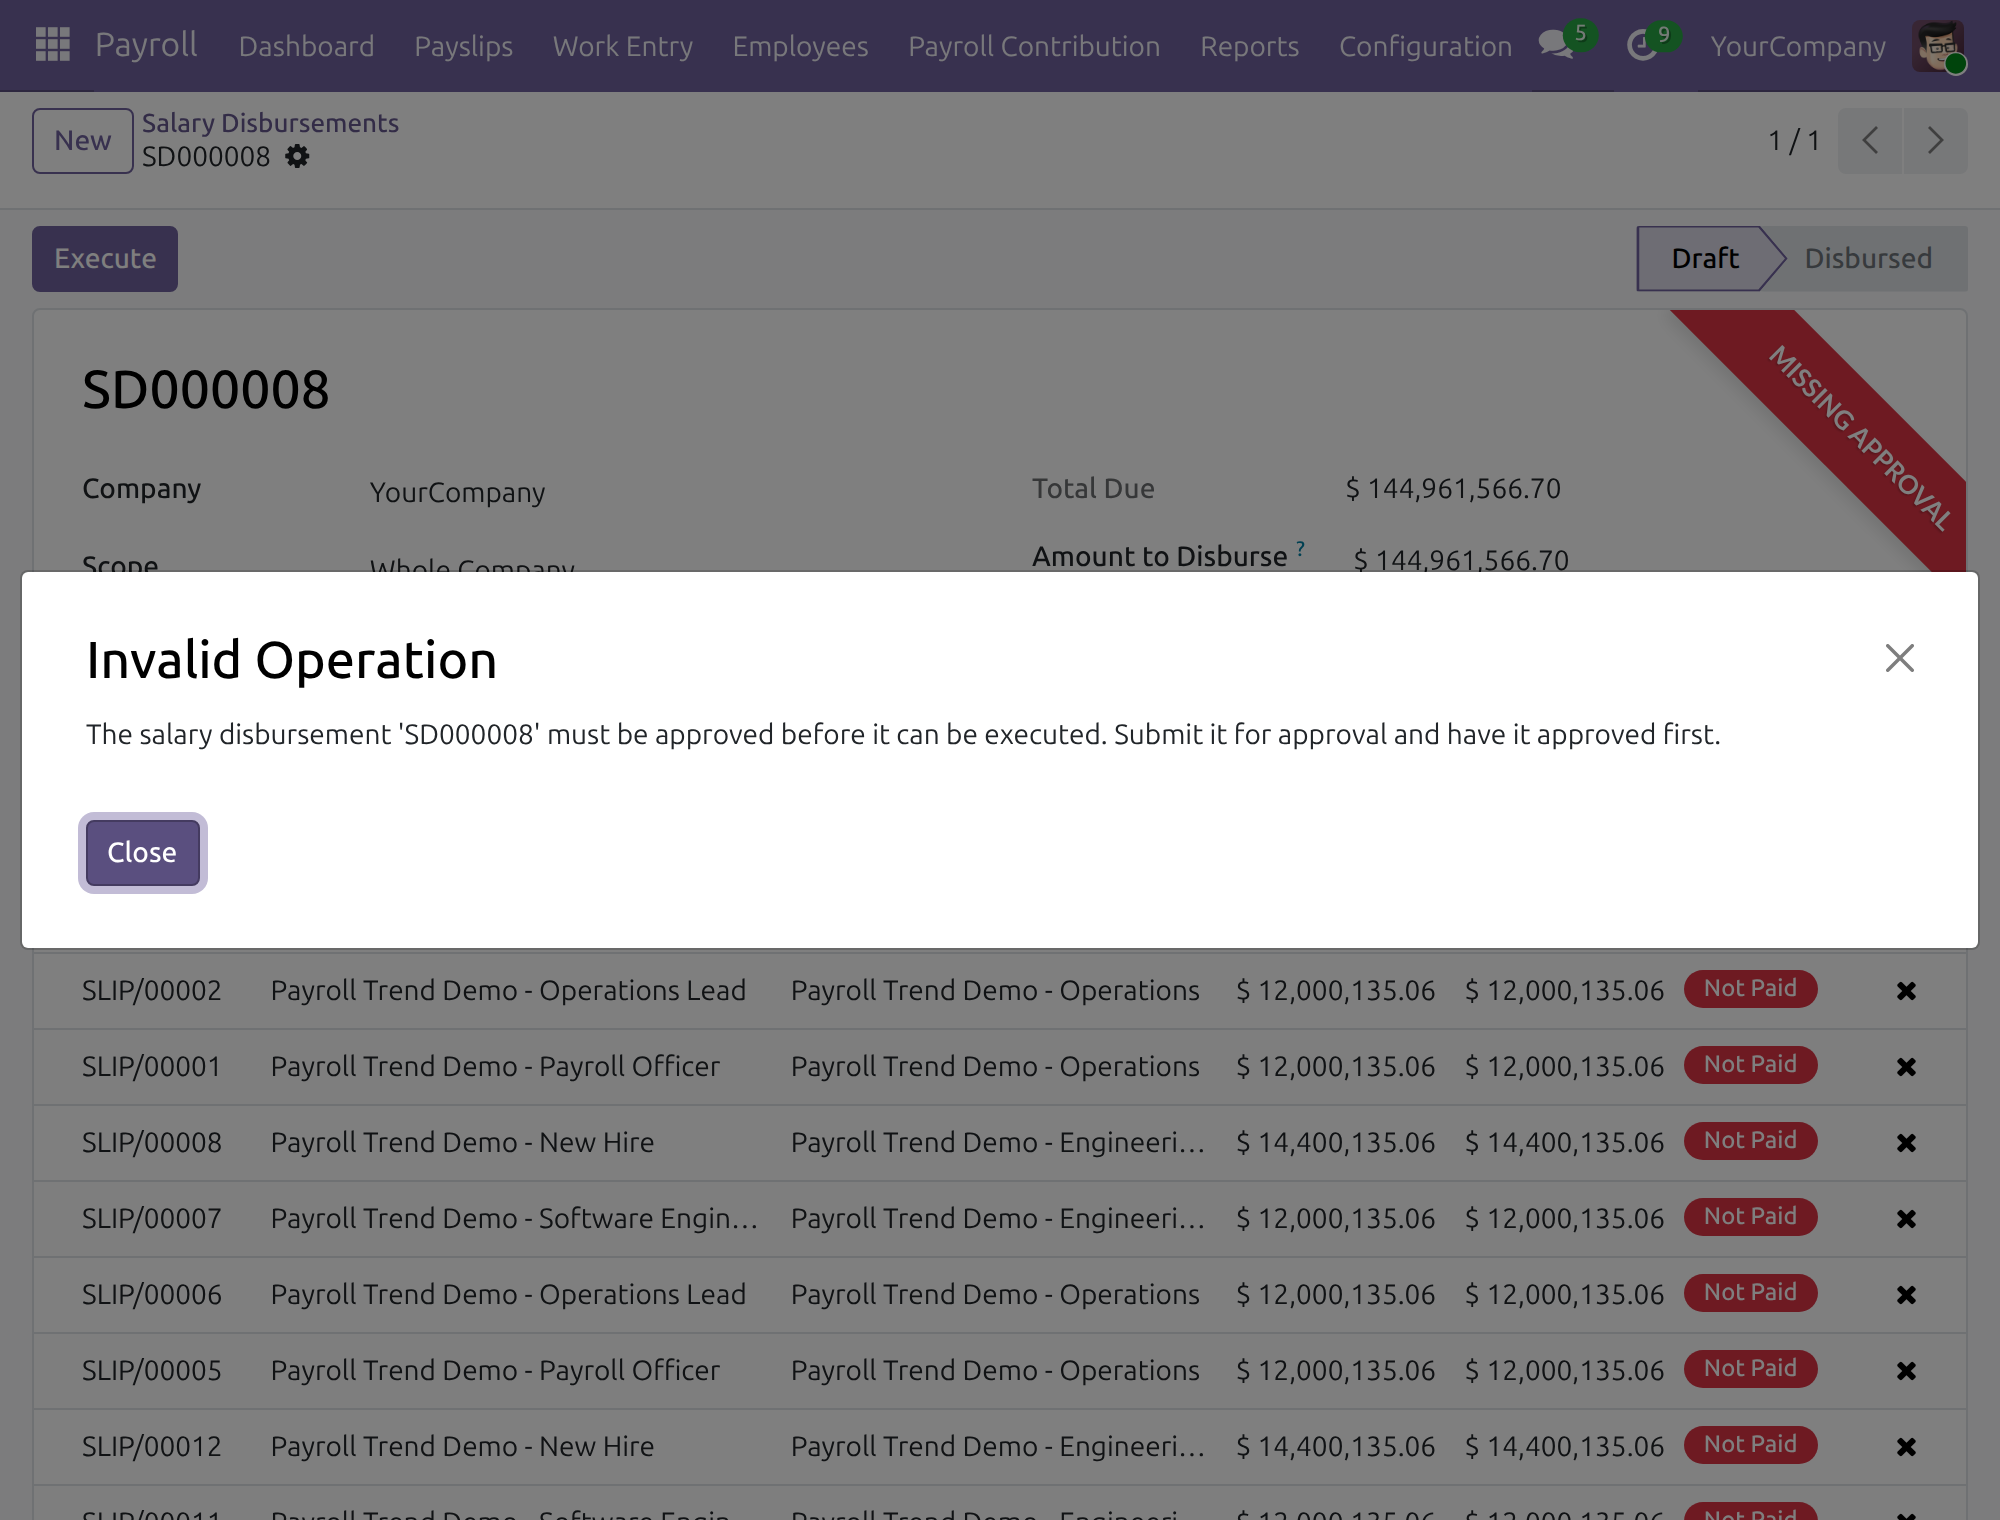Open the Configuration menu
Image resolution: width=2000 pixels, height=1520 pixels.
tap(1425, 46)
